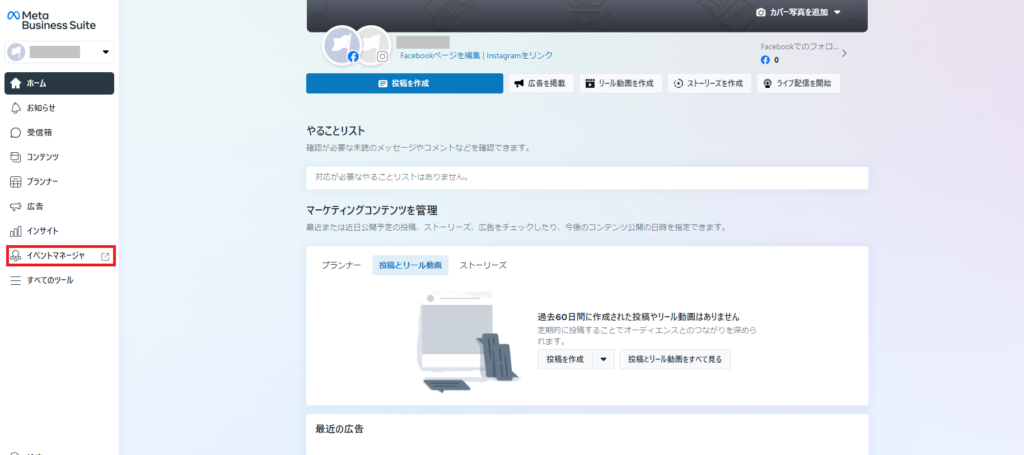Image resolution: width=1024 pixels, height=455 pixels.
Task: Open すべてのツール menu in sidebar
Action: coord(49,281)
